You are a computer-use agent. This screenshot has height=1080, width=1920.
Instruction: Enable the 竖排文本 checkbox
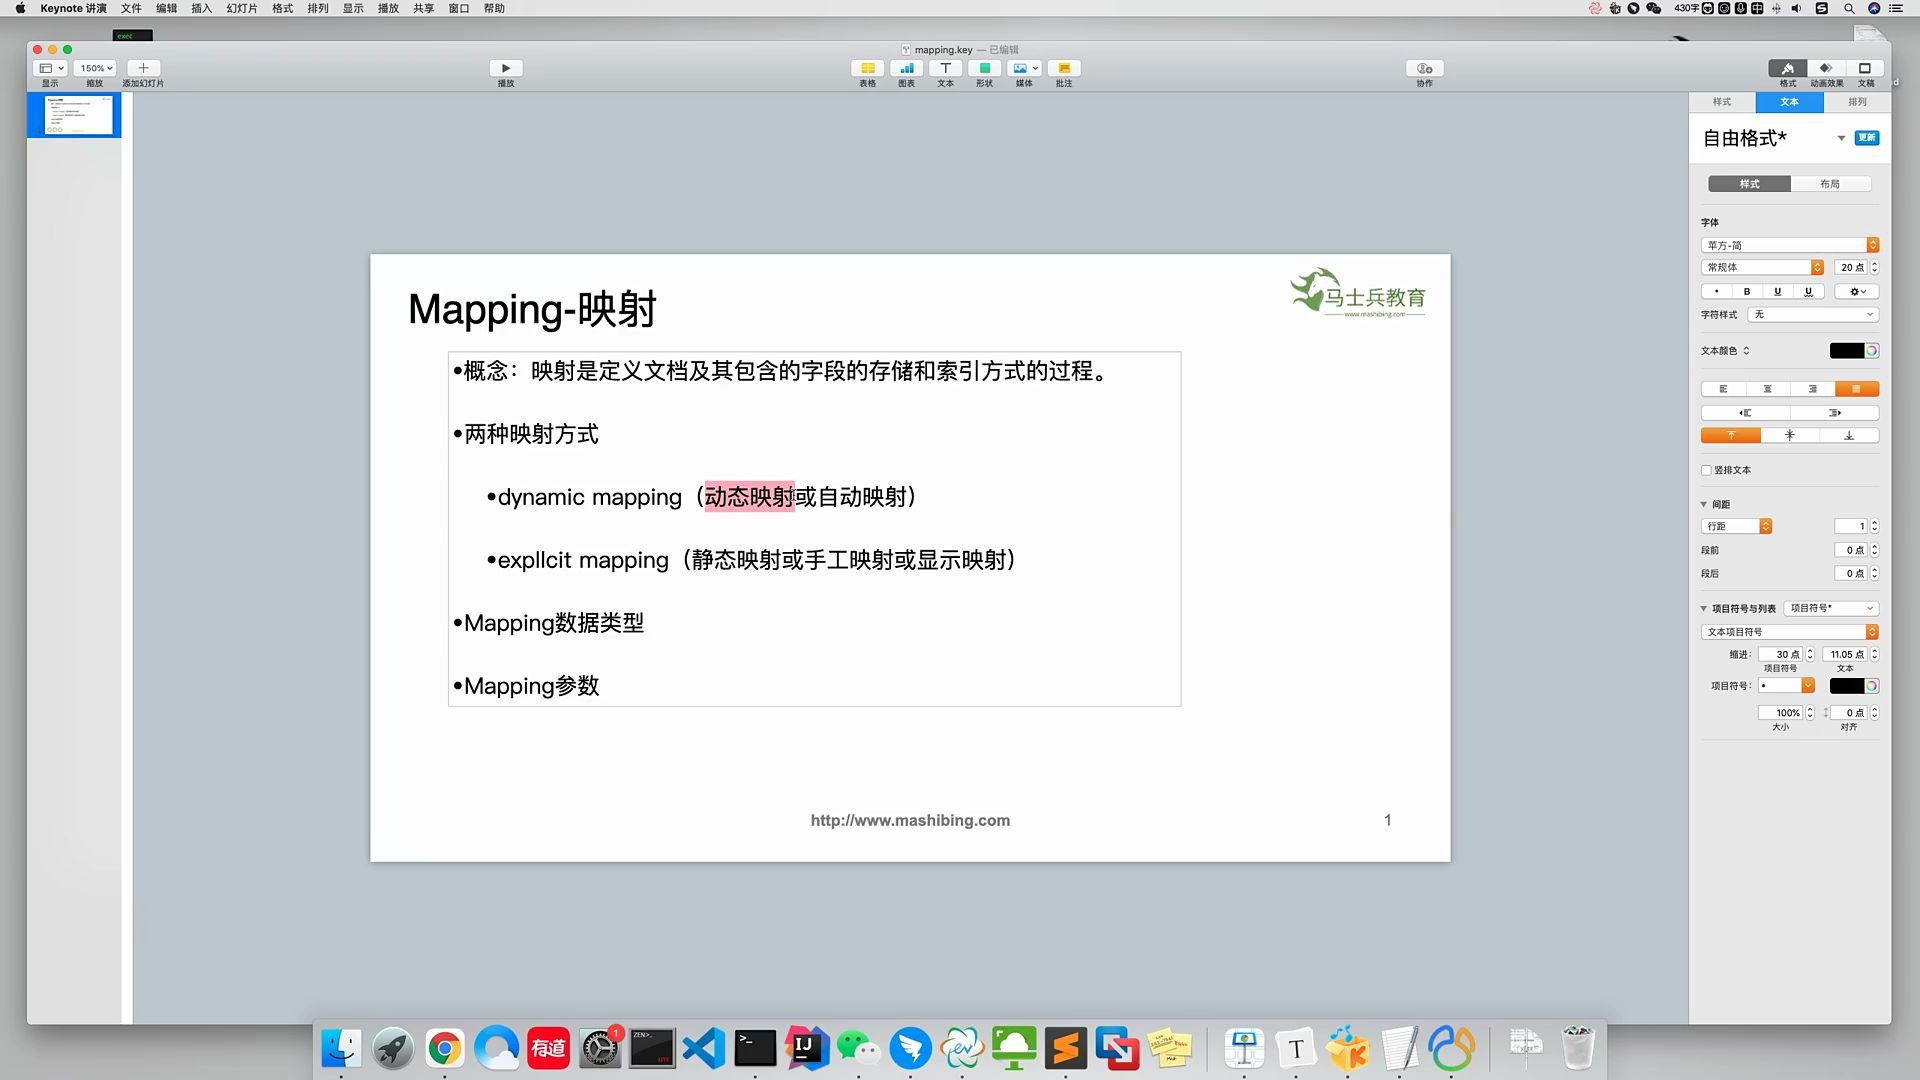1705,470
